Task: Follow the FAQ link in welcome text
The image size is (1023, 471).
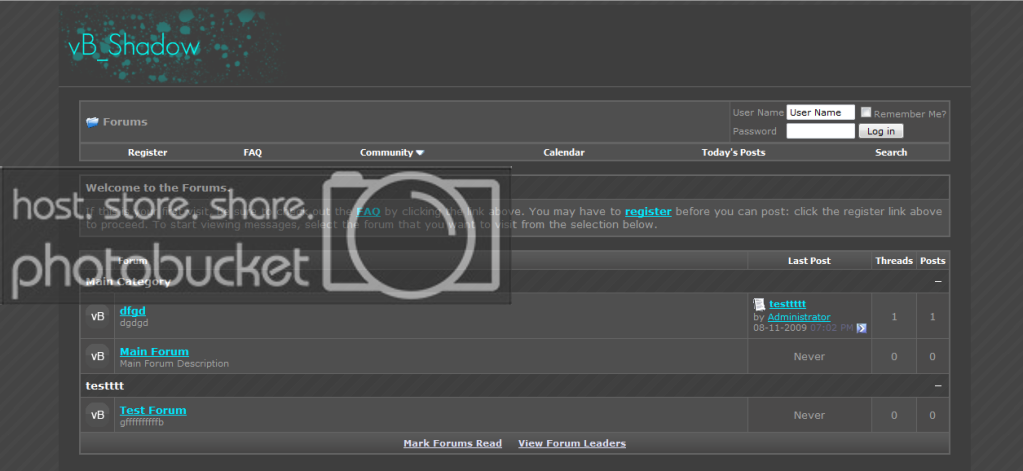Action: pos(368,211)
